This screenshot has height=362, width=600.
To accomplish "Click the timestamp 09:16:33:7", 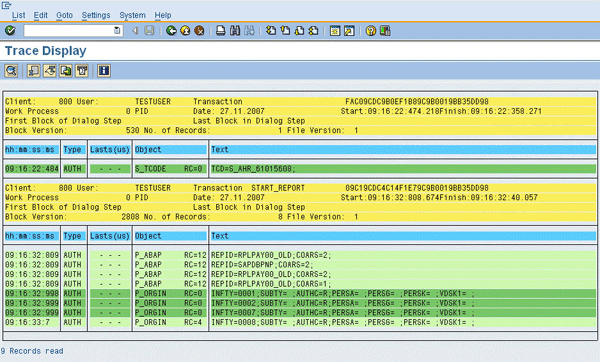I will click(x=27, y=322).
